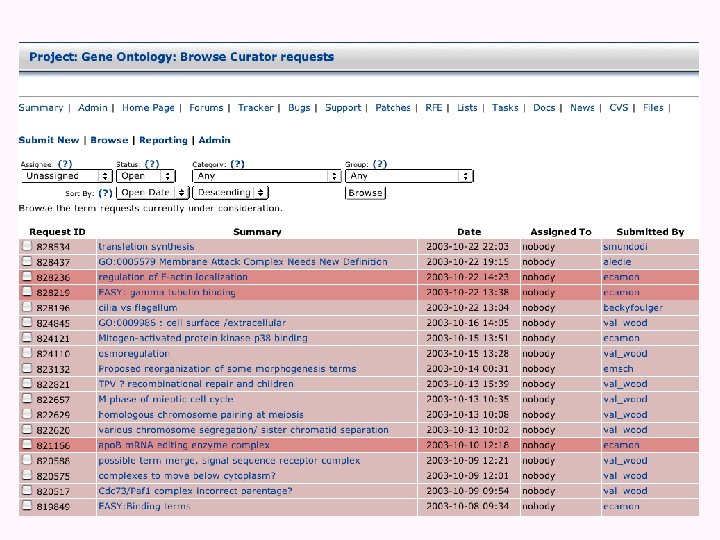Open help (?) next to Status

click(152, 164)
